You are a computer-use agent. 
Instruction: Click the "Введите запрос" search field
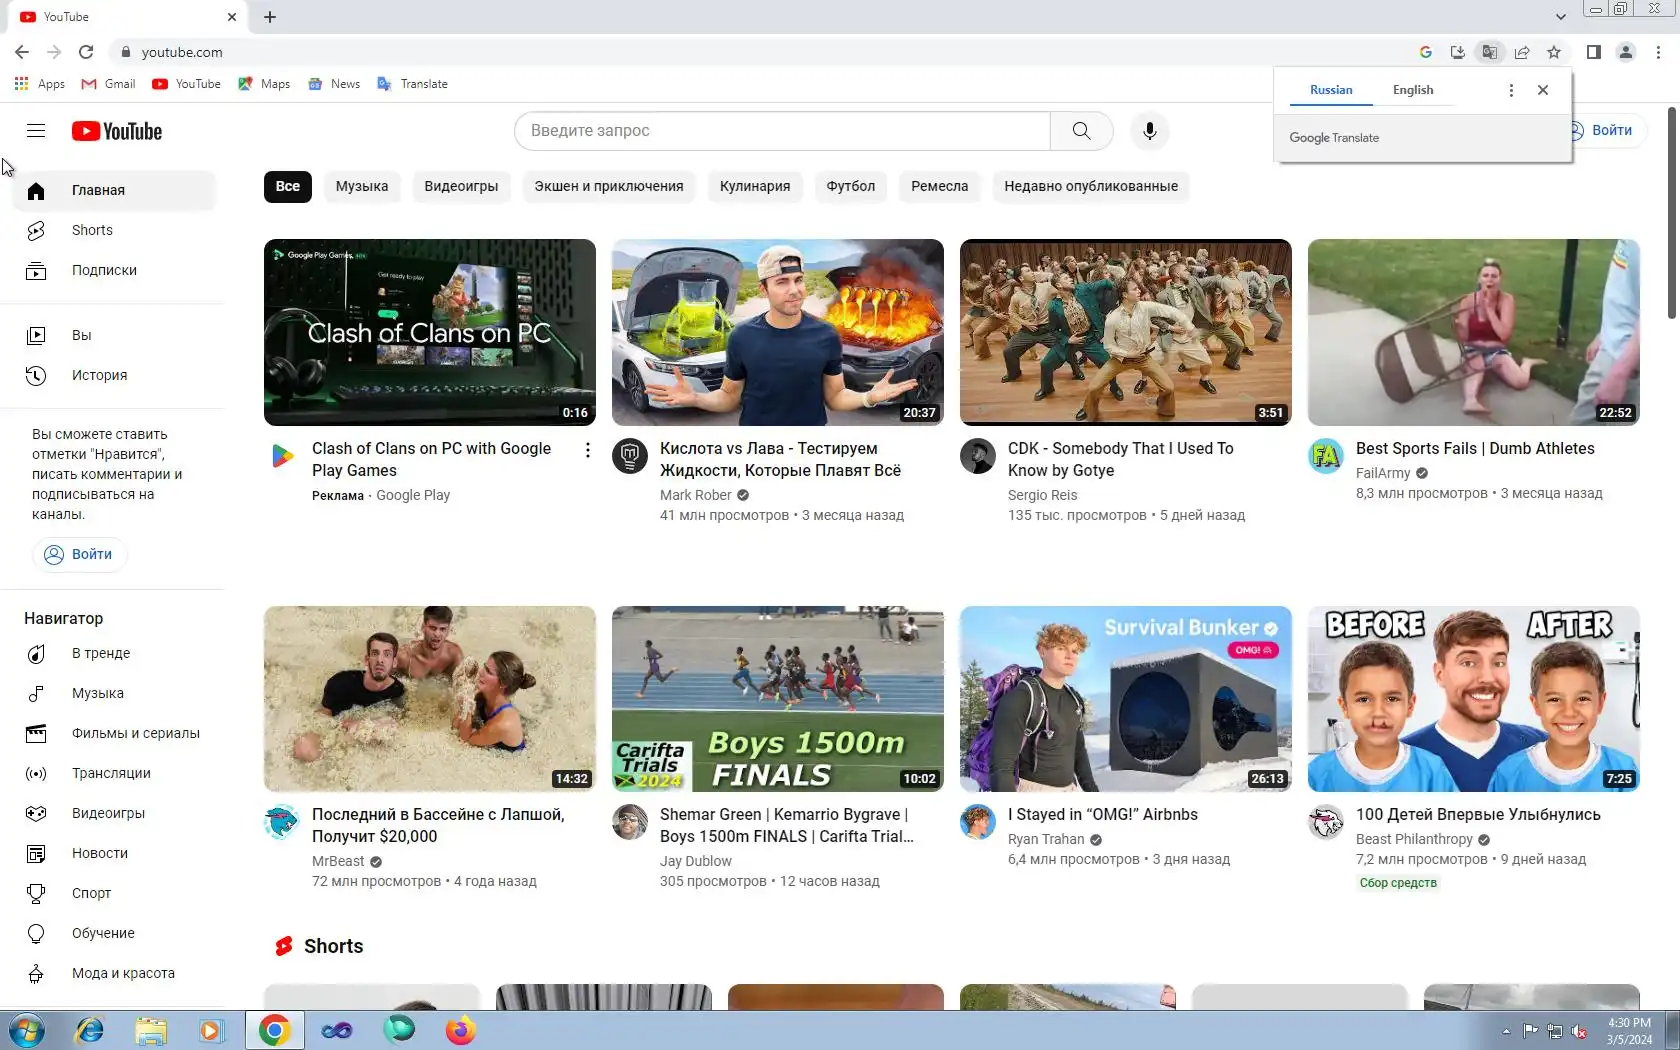[783, 131]
